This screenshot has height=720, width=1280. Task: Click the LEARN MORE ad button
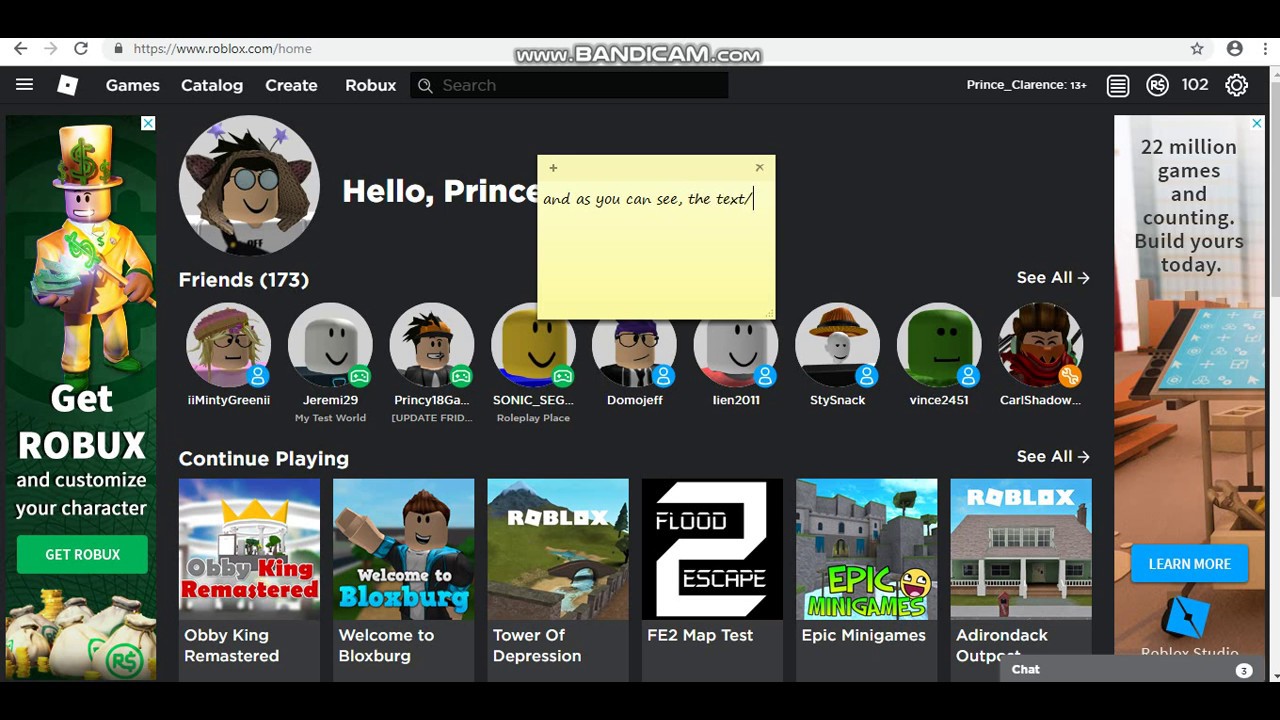(x=1190, y=564)
